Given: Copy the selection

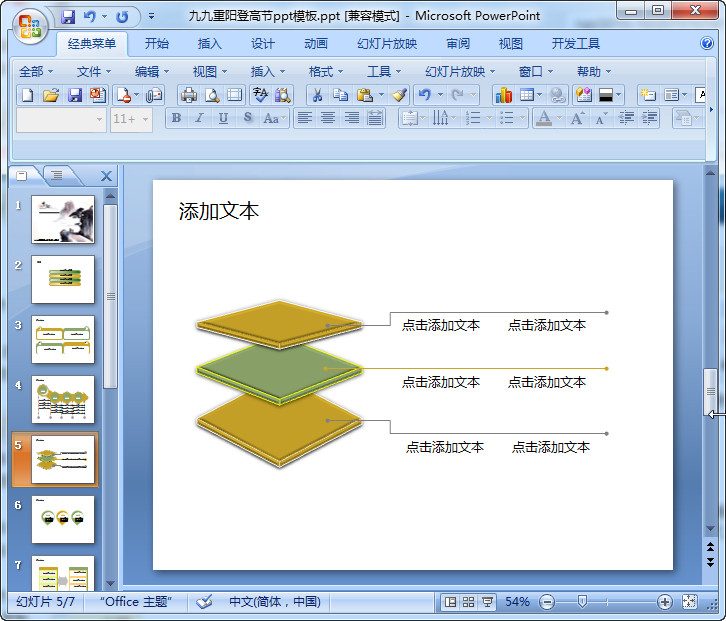Looking at the screenshot, I should click(x=340, y=95).
